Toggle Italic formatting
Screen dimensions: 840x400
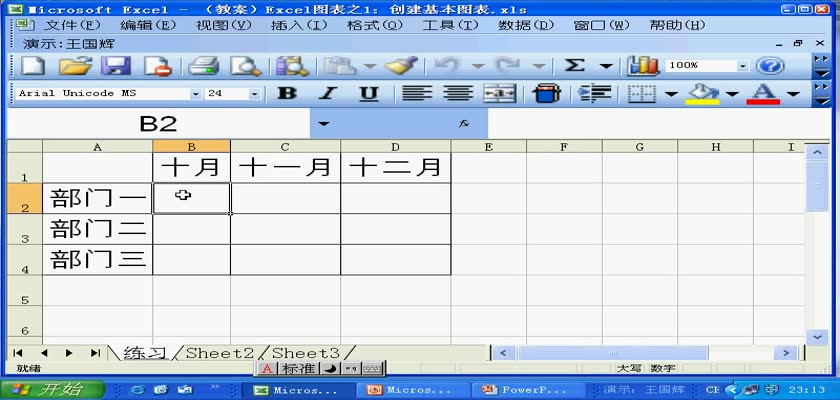click(x=329, y=94)
